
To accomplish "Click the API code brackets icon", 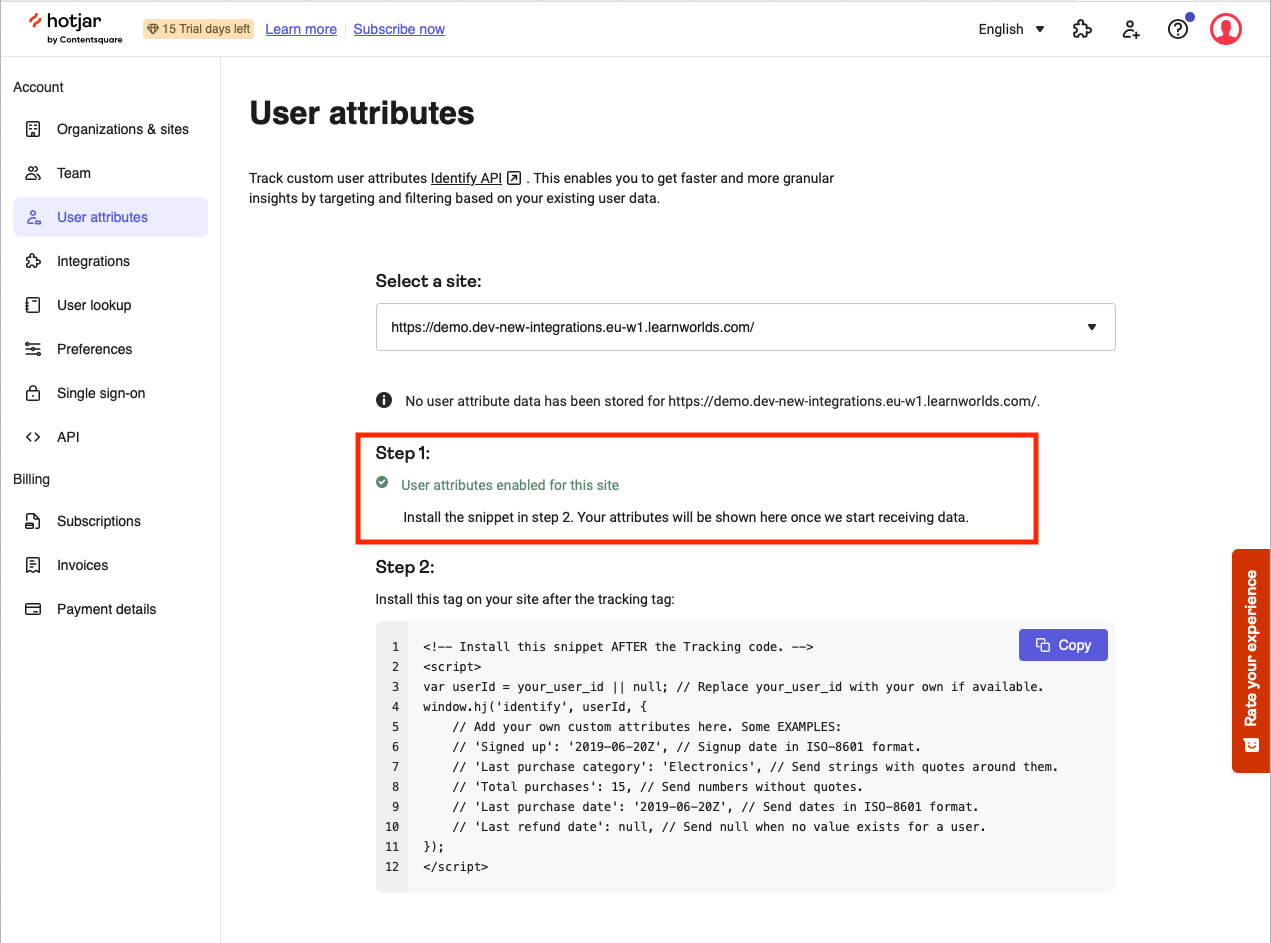I will coord(33,437).
